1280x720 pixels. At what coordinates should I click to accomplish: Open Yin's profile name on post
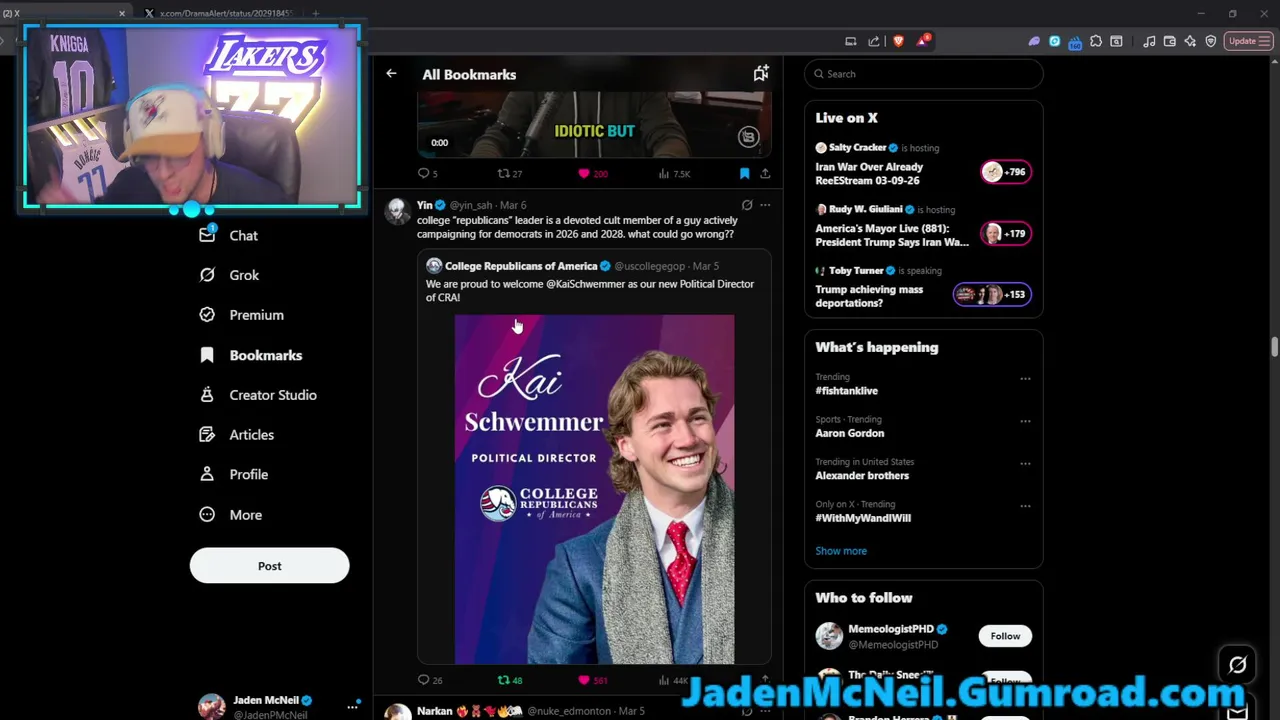pyautogui.click(x=424, y=205)
